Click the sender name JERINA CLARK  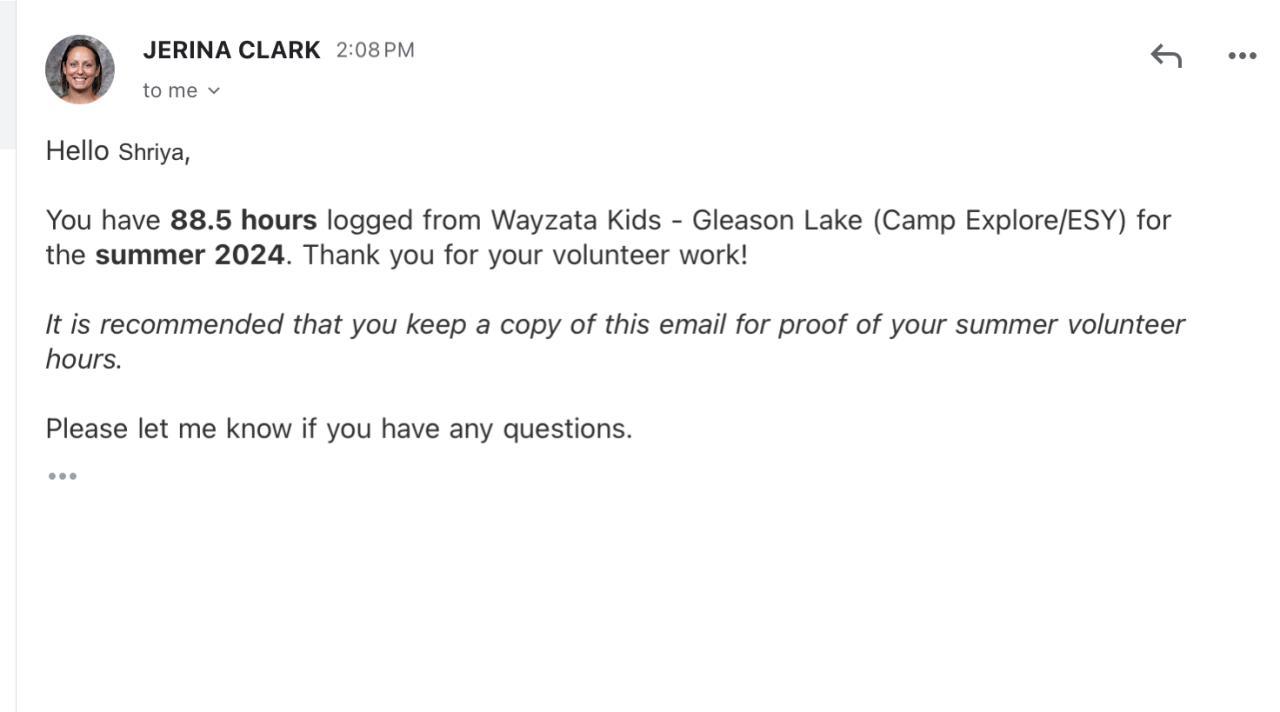click(231, 50)
